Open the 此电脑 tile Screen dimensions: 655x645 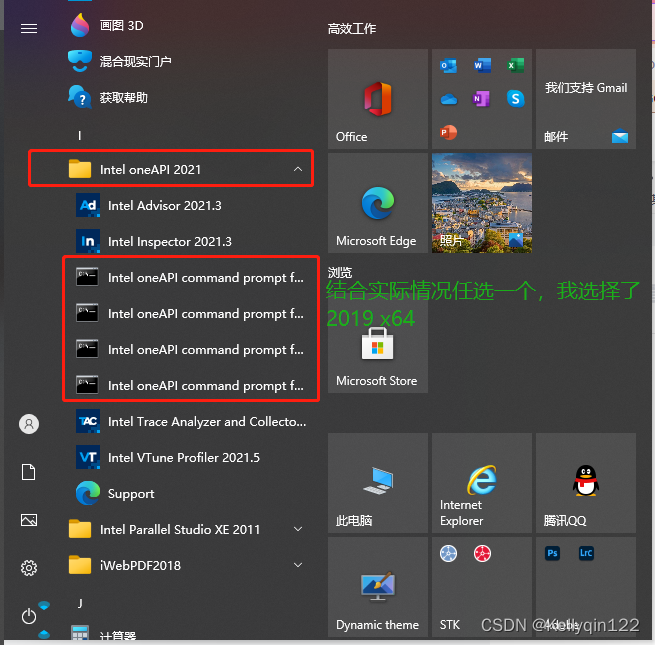click(x=378, y=483)
